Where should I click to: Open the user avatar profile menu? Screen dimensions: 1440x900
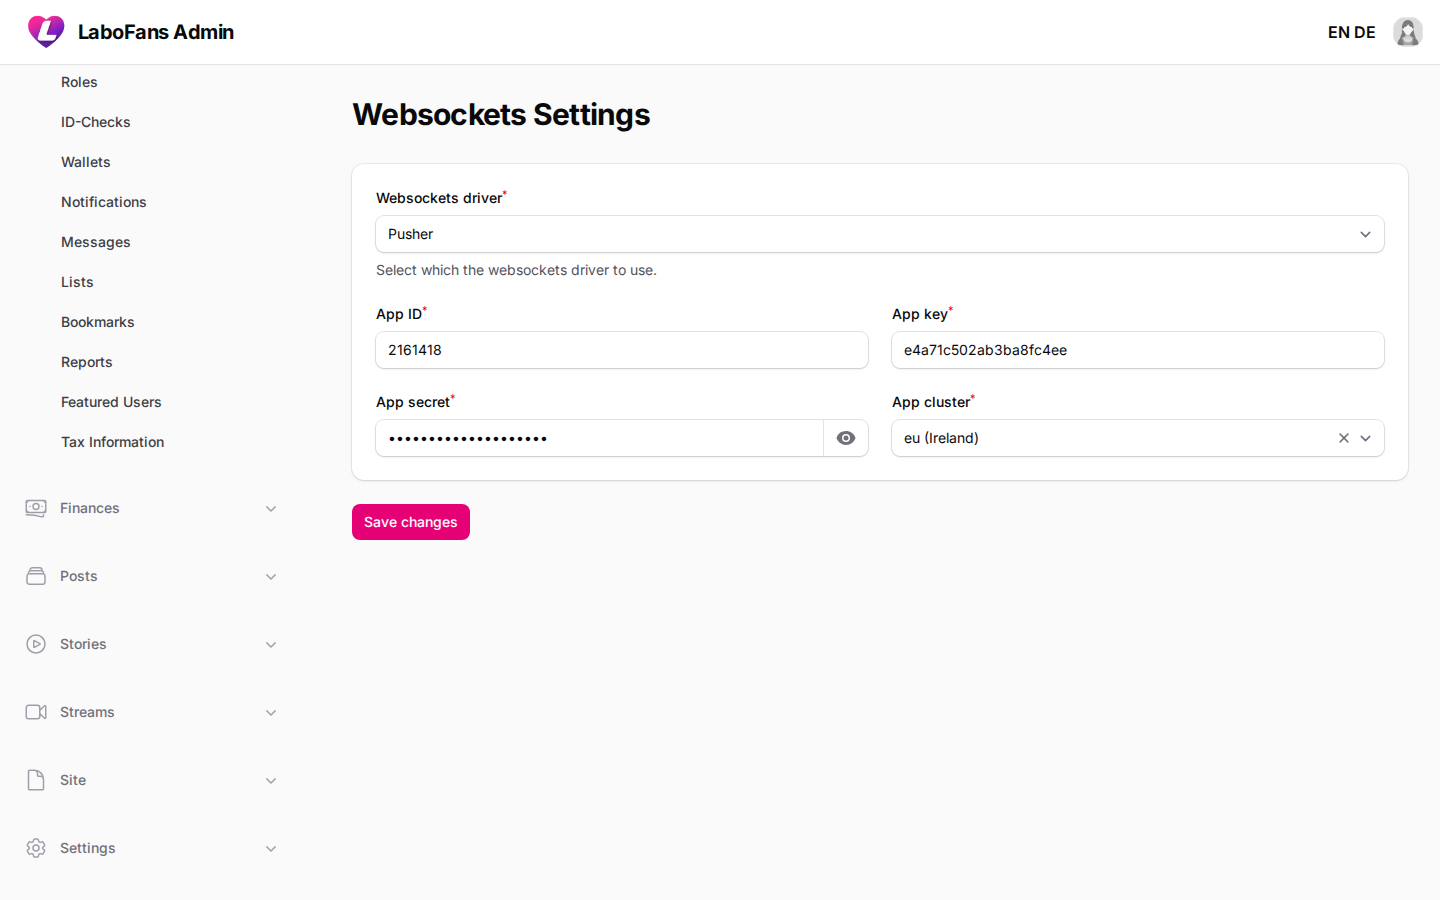(1408, 32)
